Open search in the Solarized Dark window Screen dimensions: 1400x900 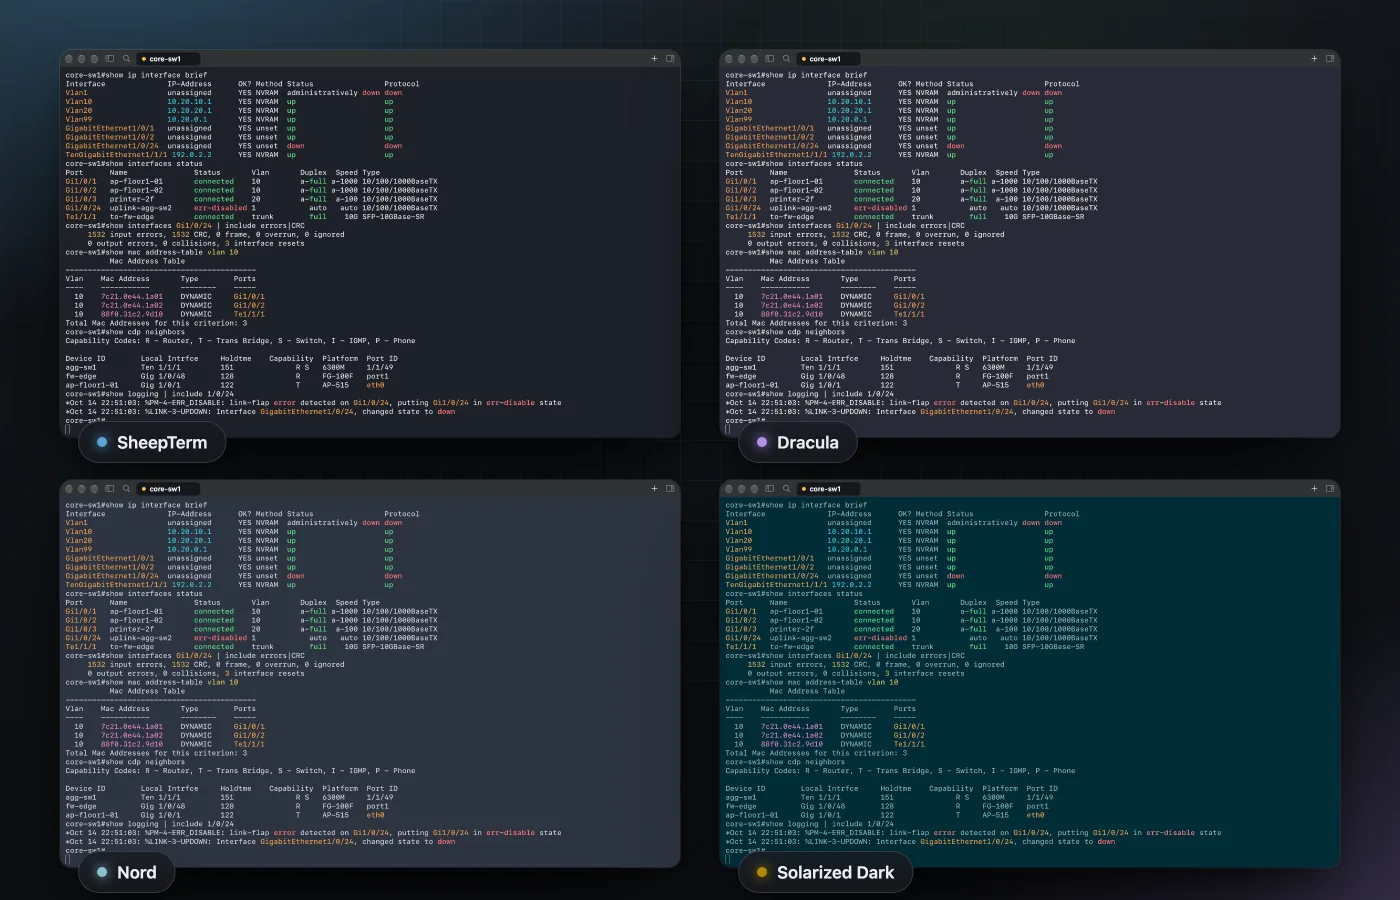pos(787,489)
